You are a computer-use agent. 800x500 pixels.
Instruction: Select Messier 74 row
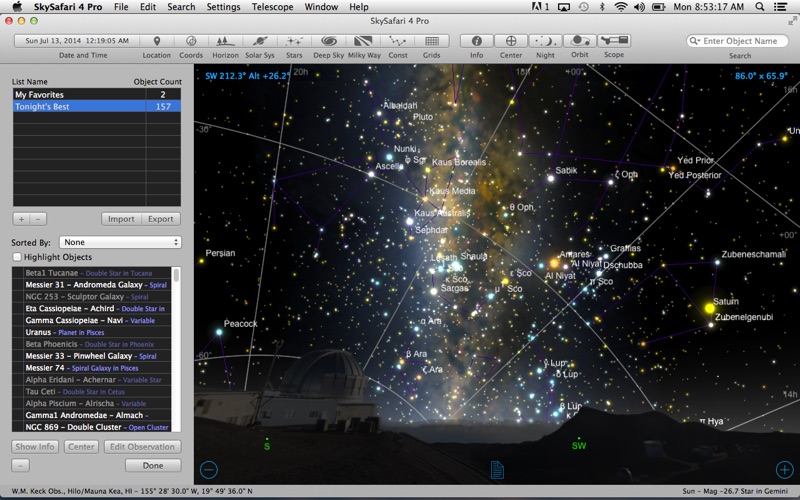click(x=92, y=368)
